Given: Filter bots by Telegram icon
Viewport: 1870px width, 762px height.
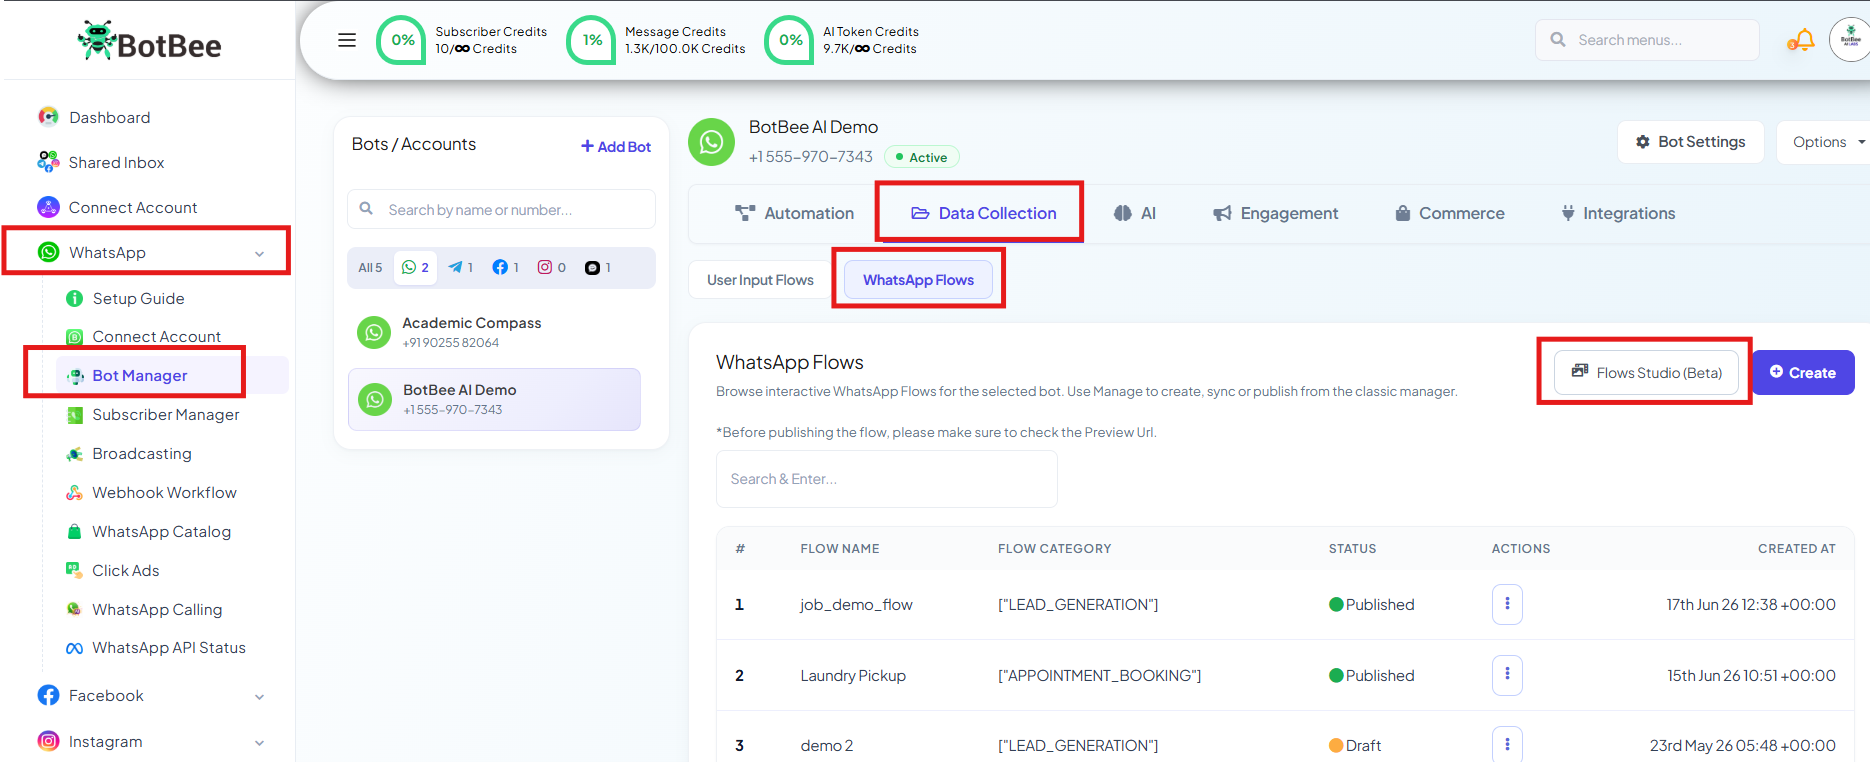Looking at the screenshot, I should click(460, 268).
